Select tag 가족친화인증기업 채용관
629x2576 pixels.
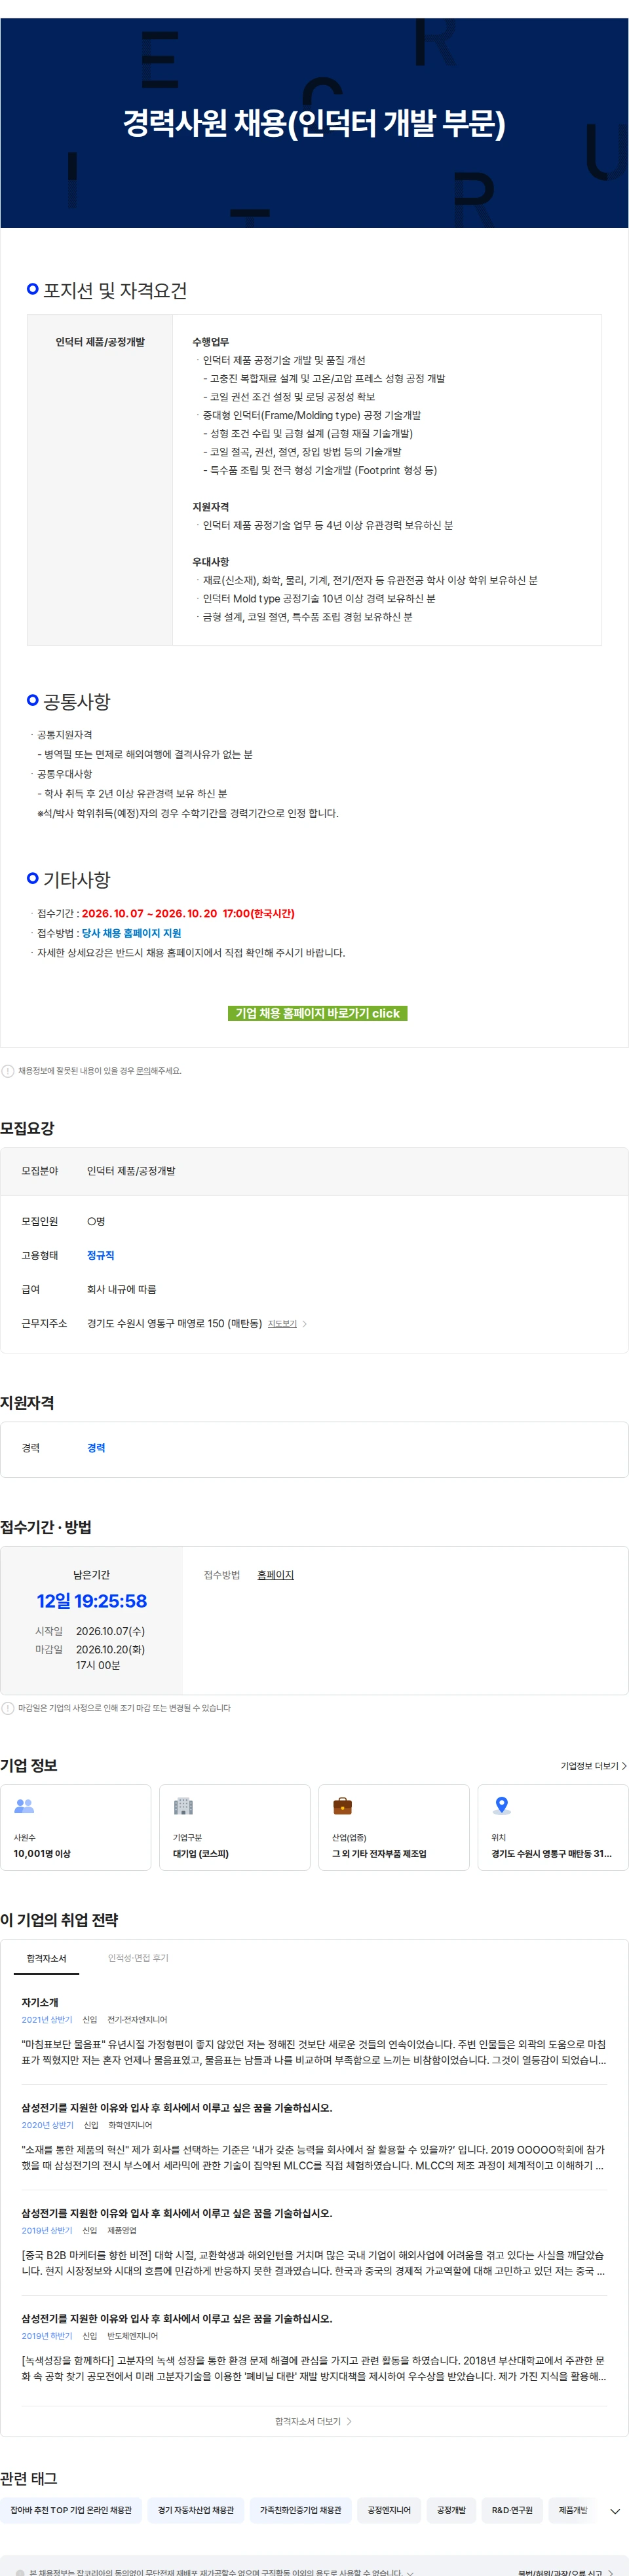coord(300,2511)
